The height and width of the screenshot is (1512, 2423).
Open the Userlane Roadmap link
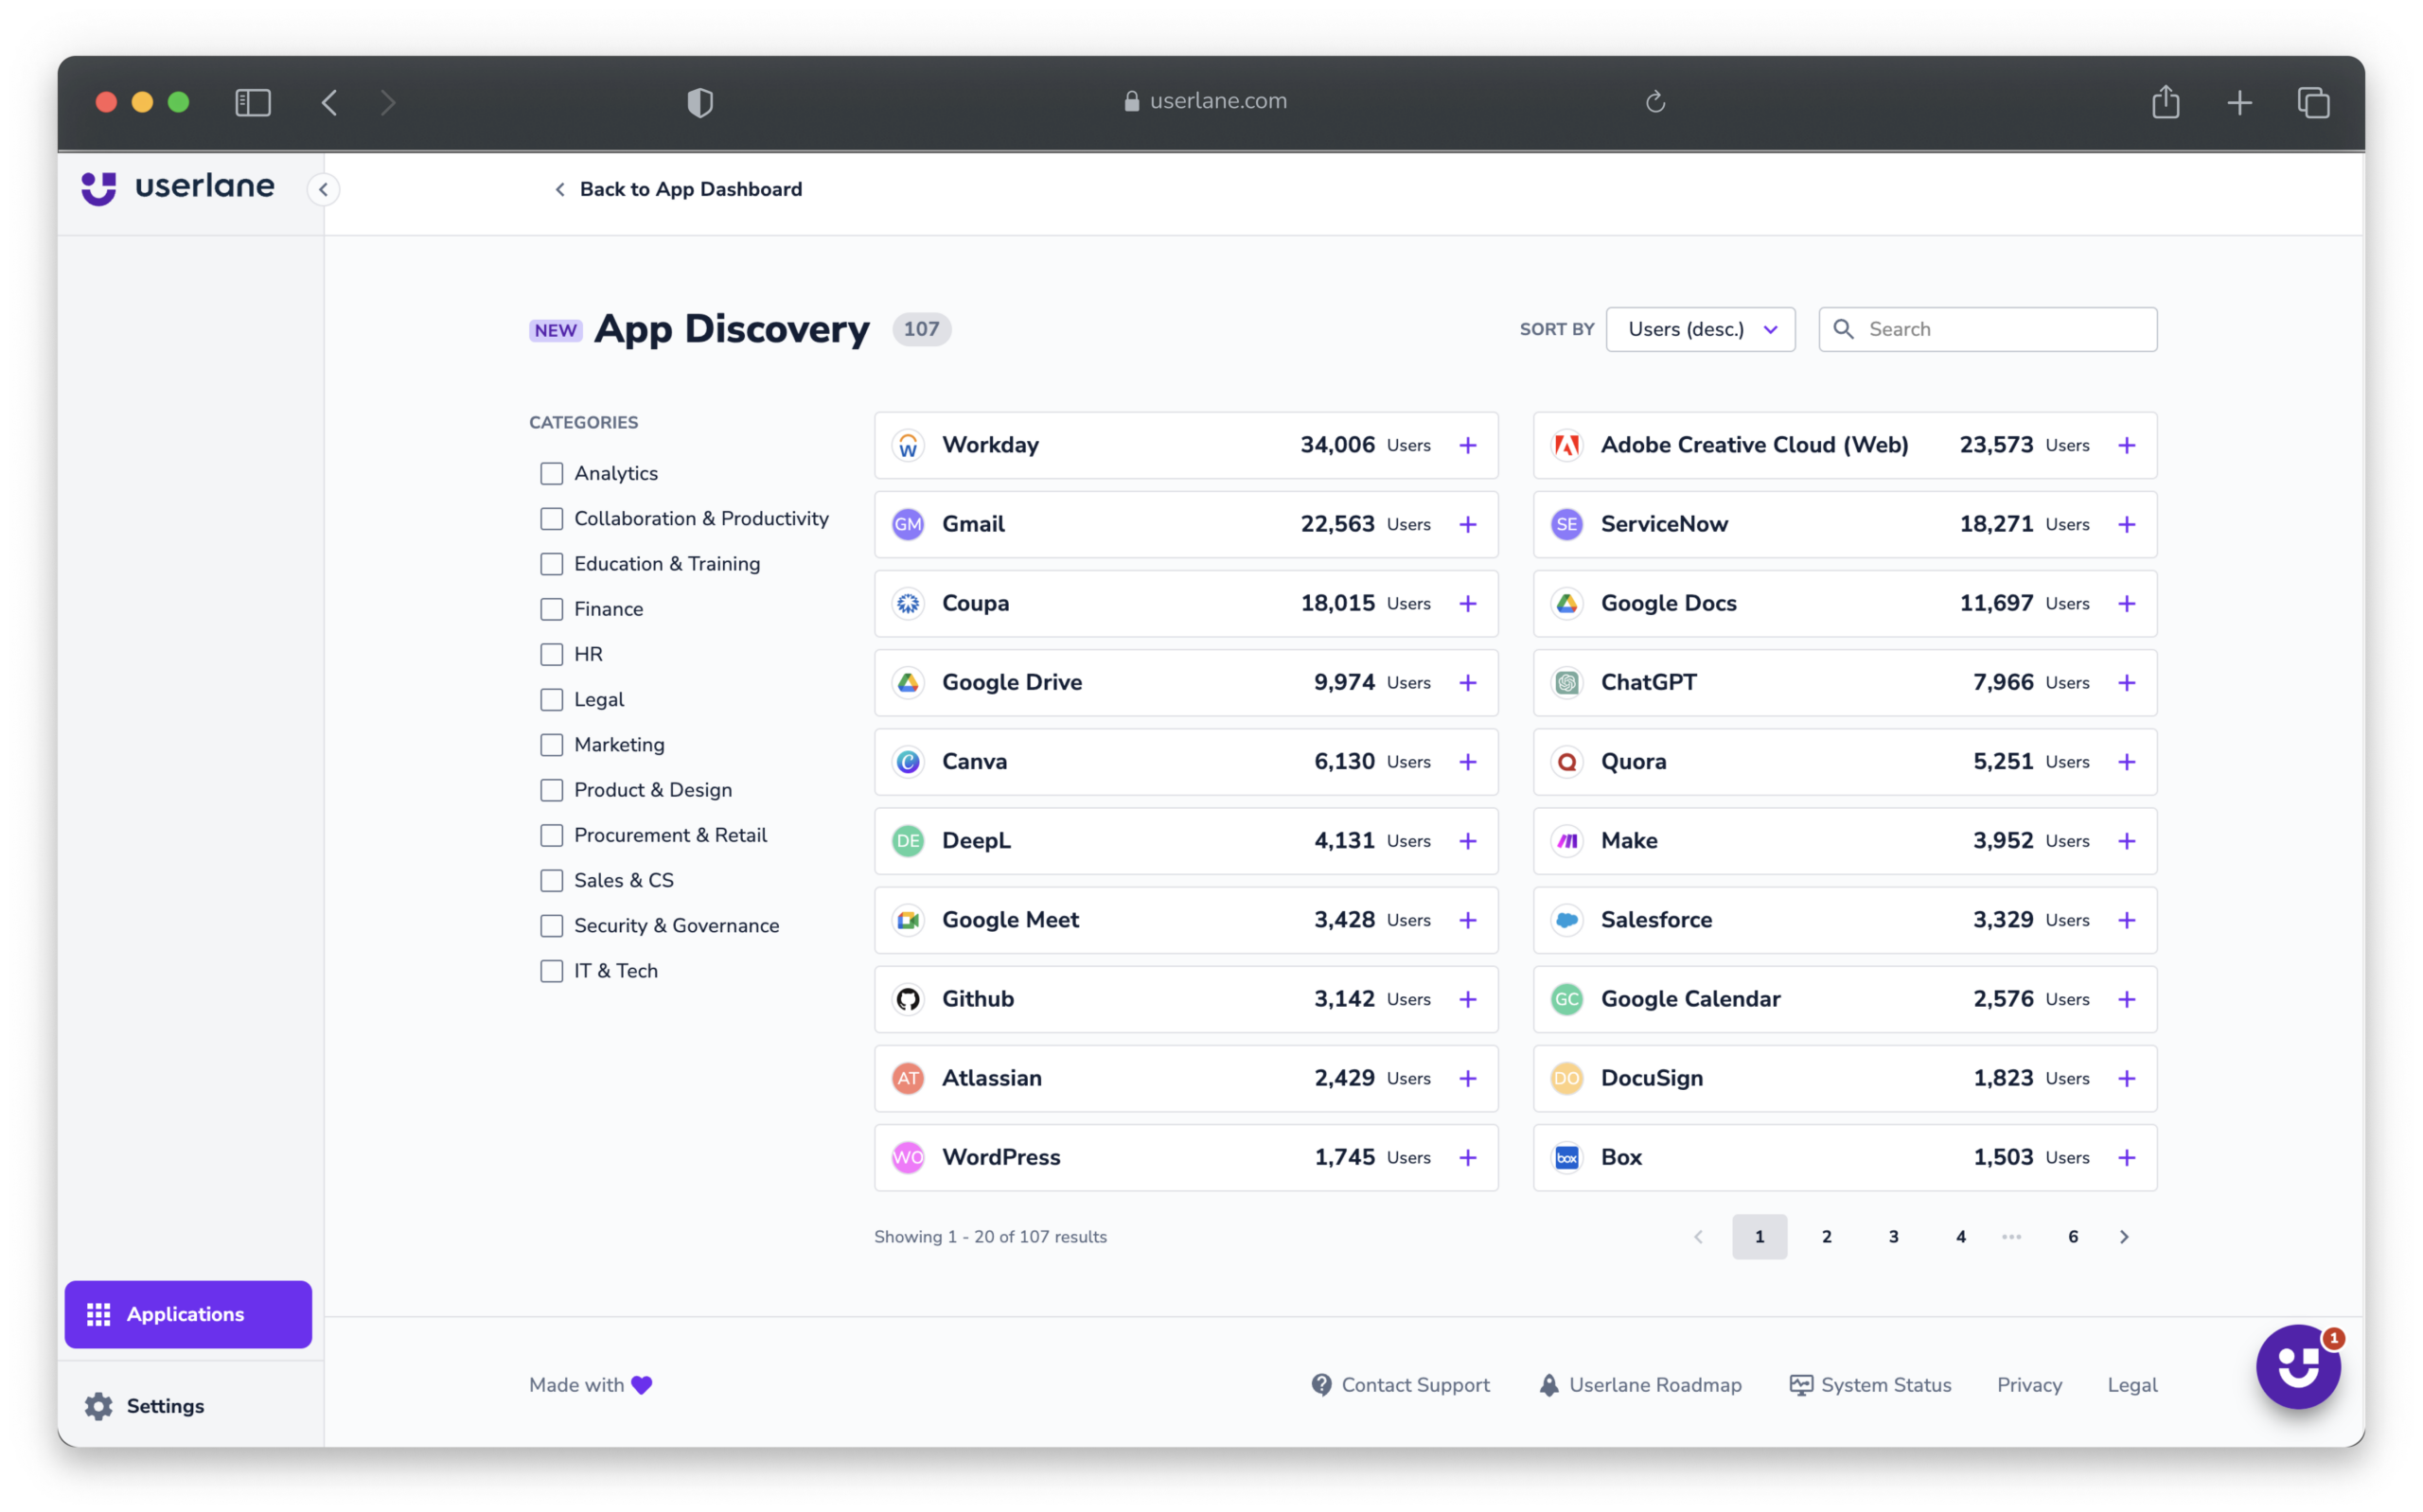coord(1640,1385)
